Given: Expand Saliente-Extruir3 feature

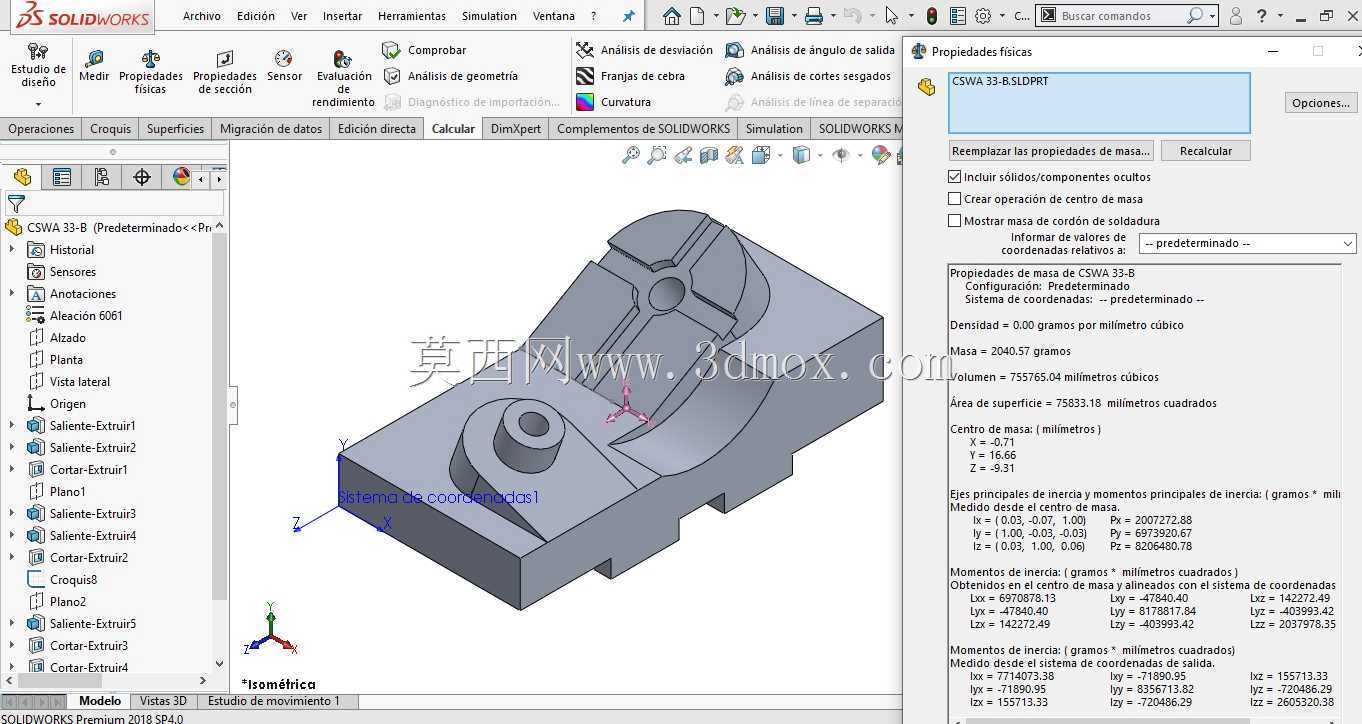Looking at the screenshot, I should coord(12,514).
